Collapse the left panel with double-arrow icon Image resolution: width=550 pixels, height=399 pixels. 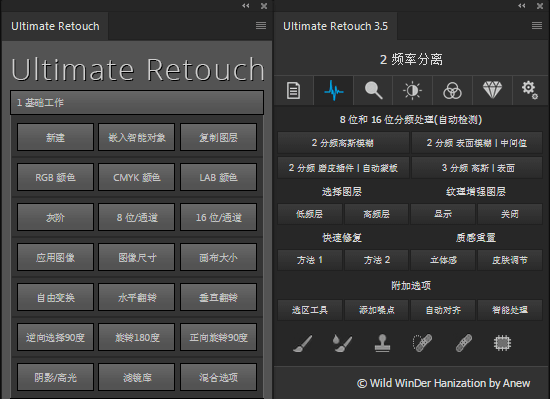(246, 6)
